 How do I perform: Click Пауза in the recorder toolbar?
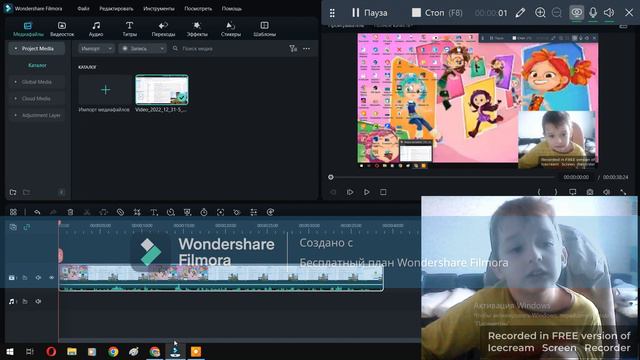[x=369, y=13]
